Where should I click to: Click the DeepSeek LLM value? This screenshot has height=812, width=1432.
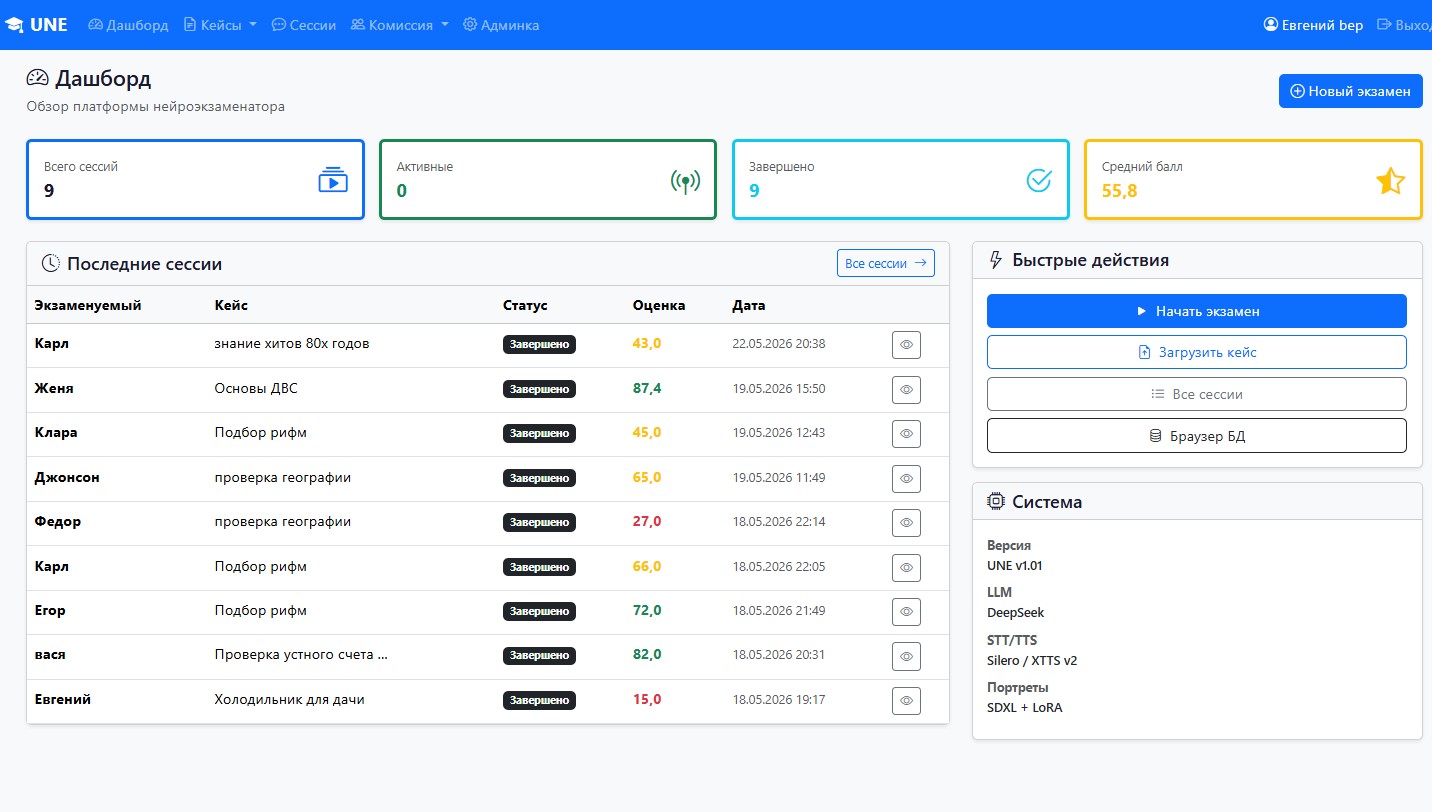1015,612
